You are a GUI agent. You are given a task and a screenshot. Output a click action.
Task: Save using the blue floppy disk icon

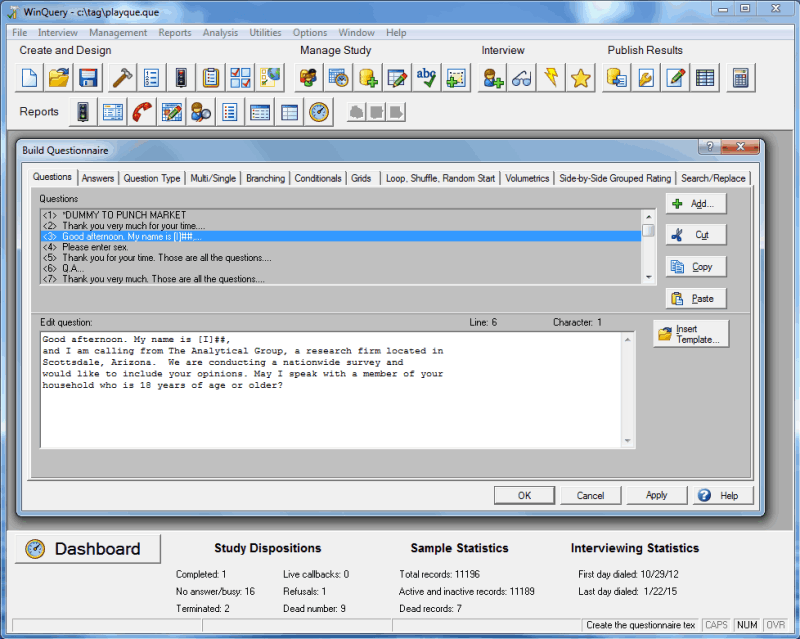pos(88,78)
